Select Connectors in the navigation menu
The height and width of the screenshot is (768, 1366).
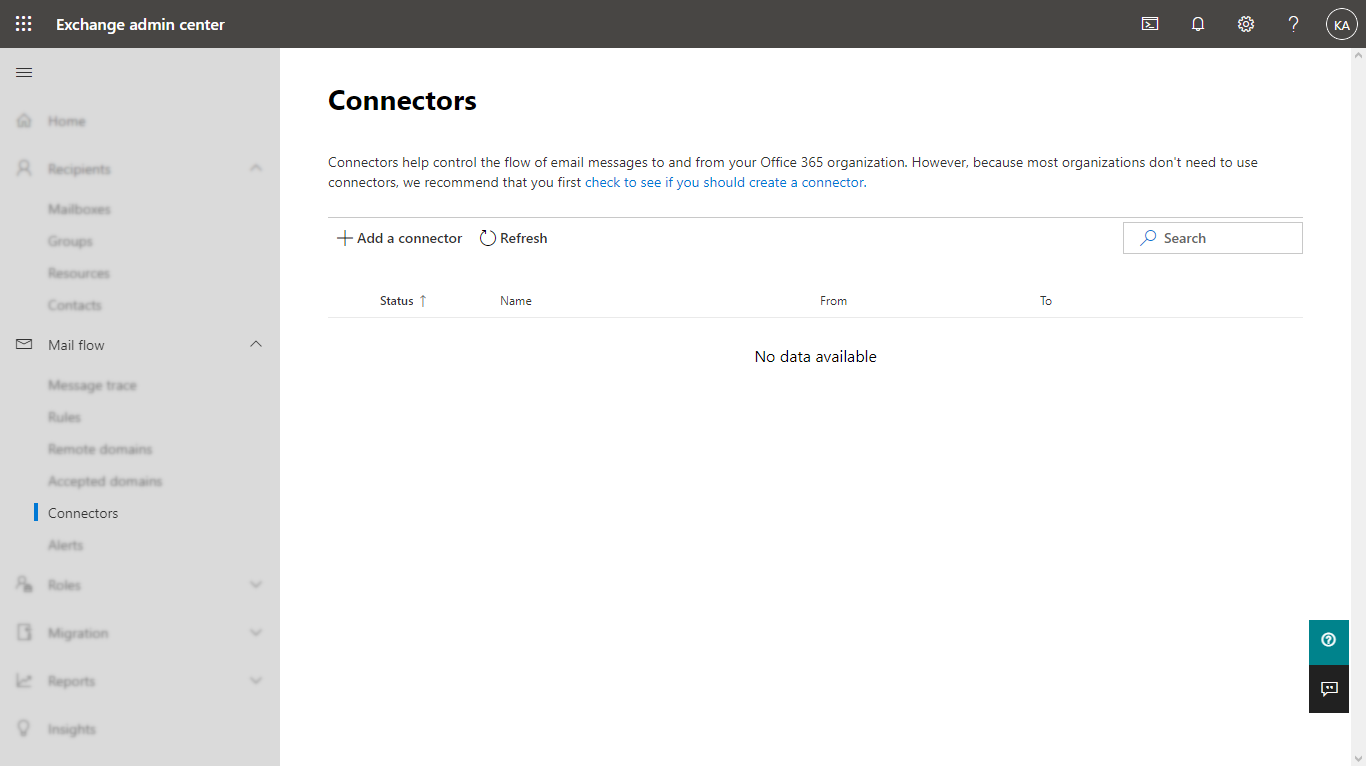point(83,513)
